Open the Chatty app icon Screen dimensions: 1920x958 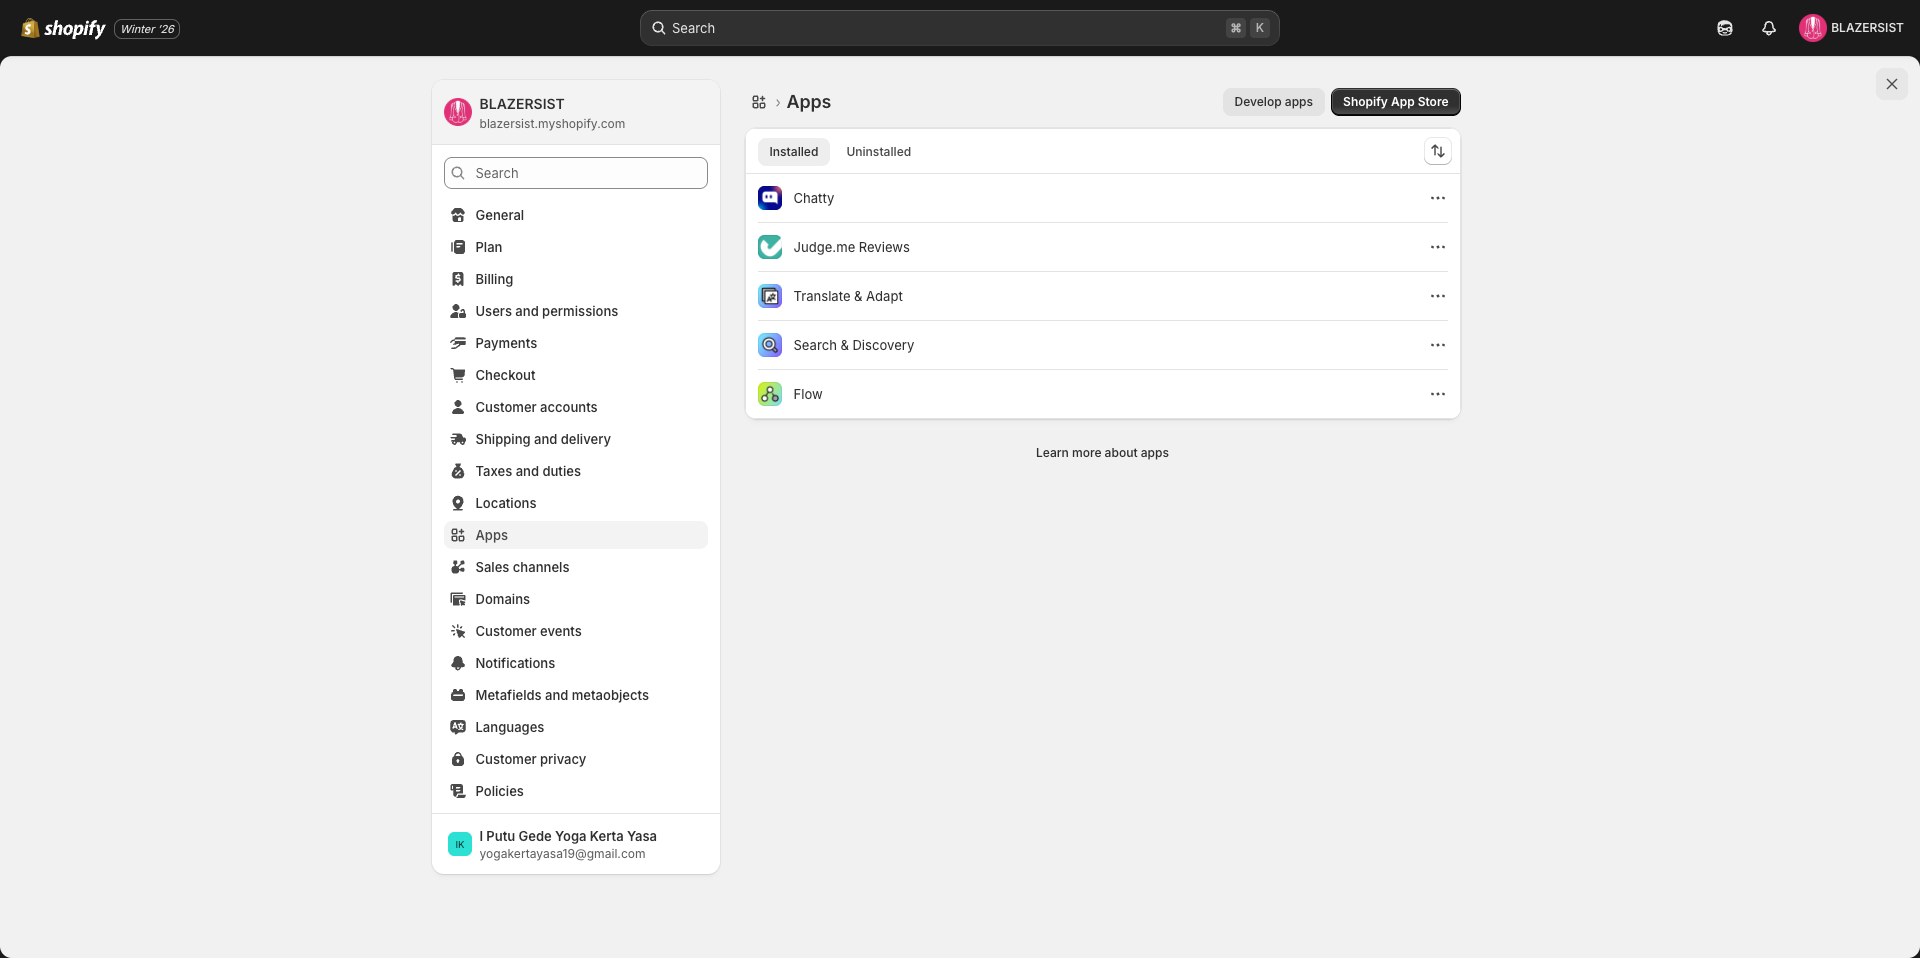(x=769, y=198)
